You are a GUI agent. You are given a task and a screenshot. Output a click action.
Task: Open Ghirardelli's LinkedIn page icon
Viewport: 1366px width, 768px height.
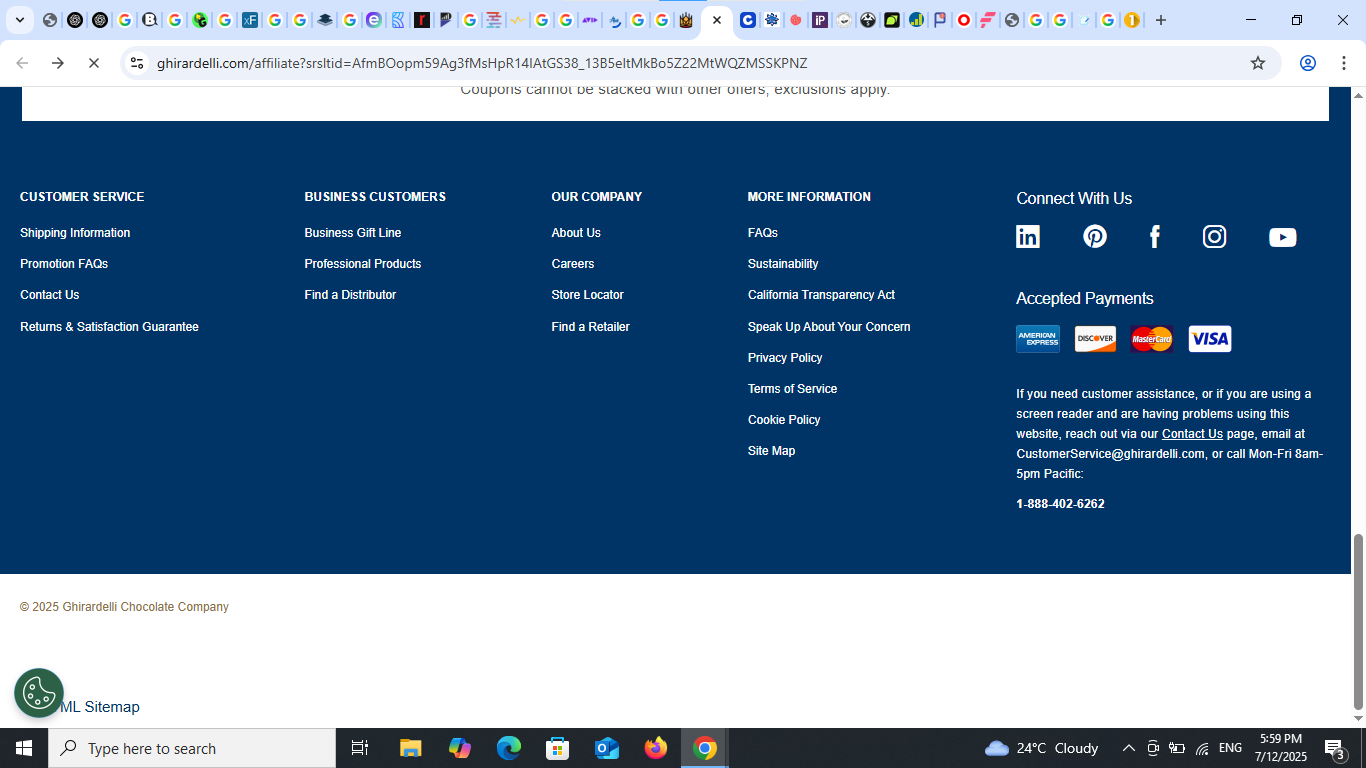(x=1028, y=237)
